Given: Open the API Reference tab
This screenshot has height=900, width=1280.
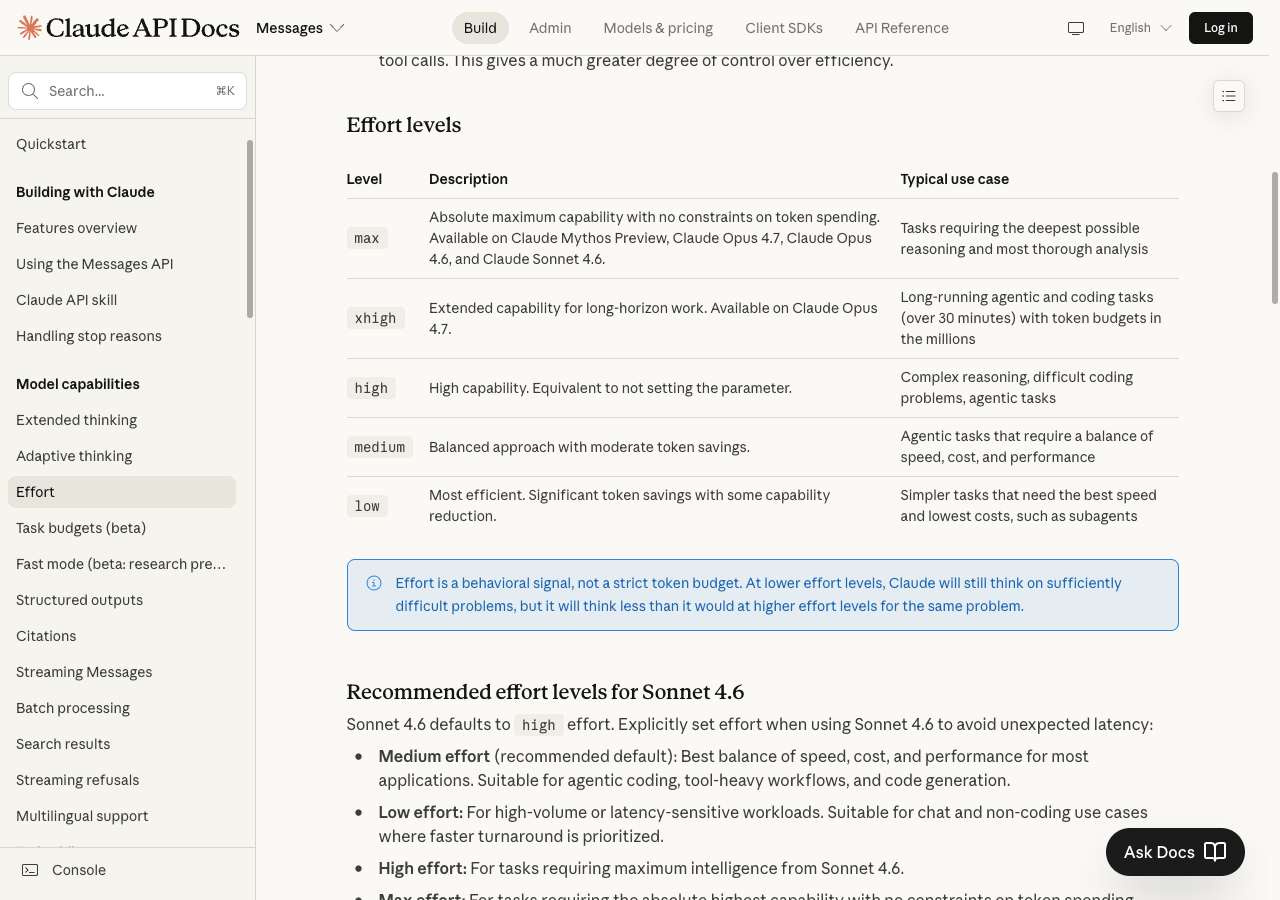Looking at the screenshot, I should pos(902,28).
